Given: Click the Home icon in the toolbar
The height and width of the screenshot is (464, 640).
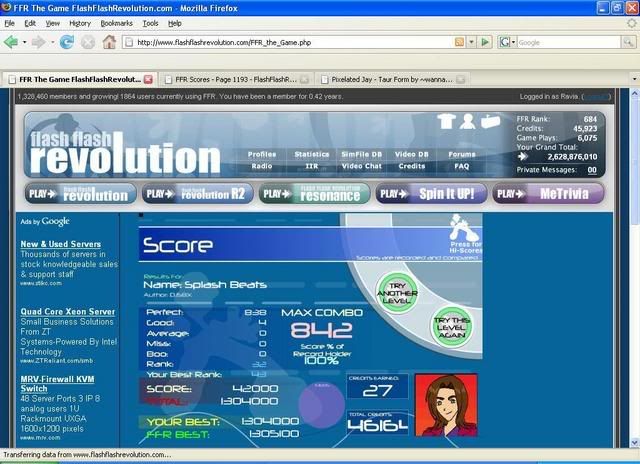Looking at the screenshot, I should click(109, 42).
